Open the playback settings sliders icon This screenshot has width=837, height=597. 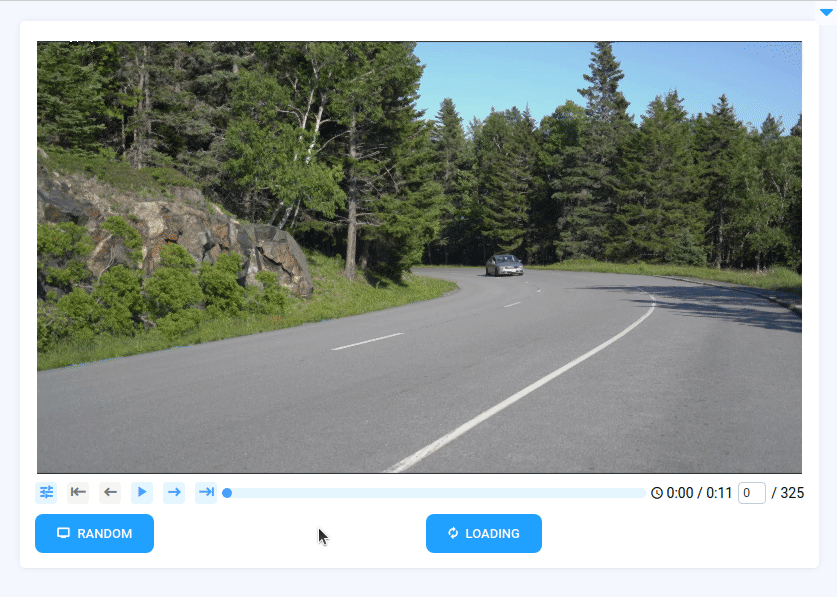[46, 492]
